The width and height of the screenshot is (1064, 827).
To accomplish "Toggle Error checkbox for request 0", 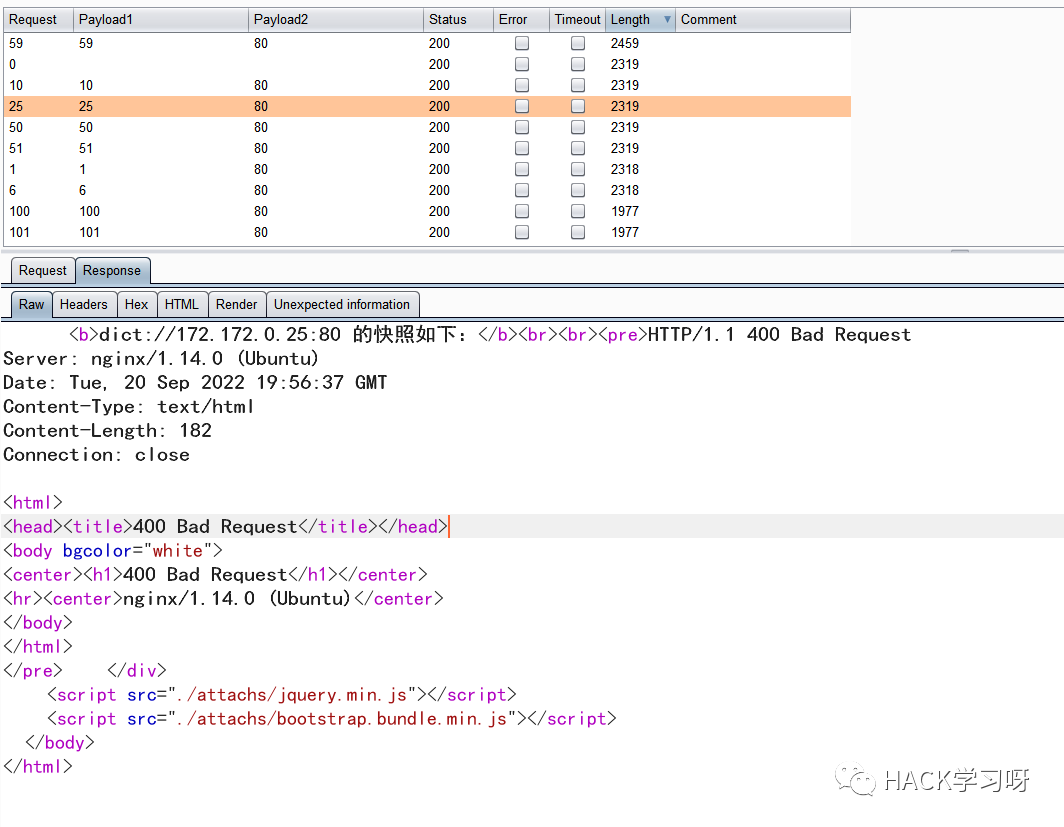I will [x=522, y=64].
